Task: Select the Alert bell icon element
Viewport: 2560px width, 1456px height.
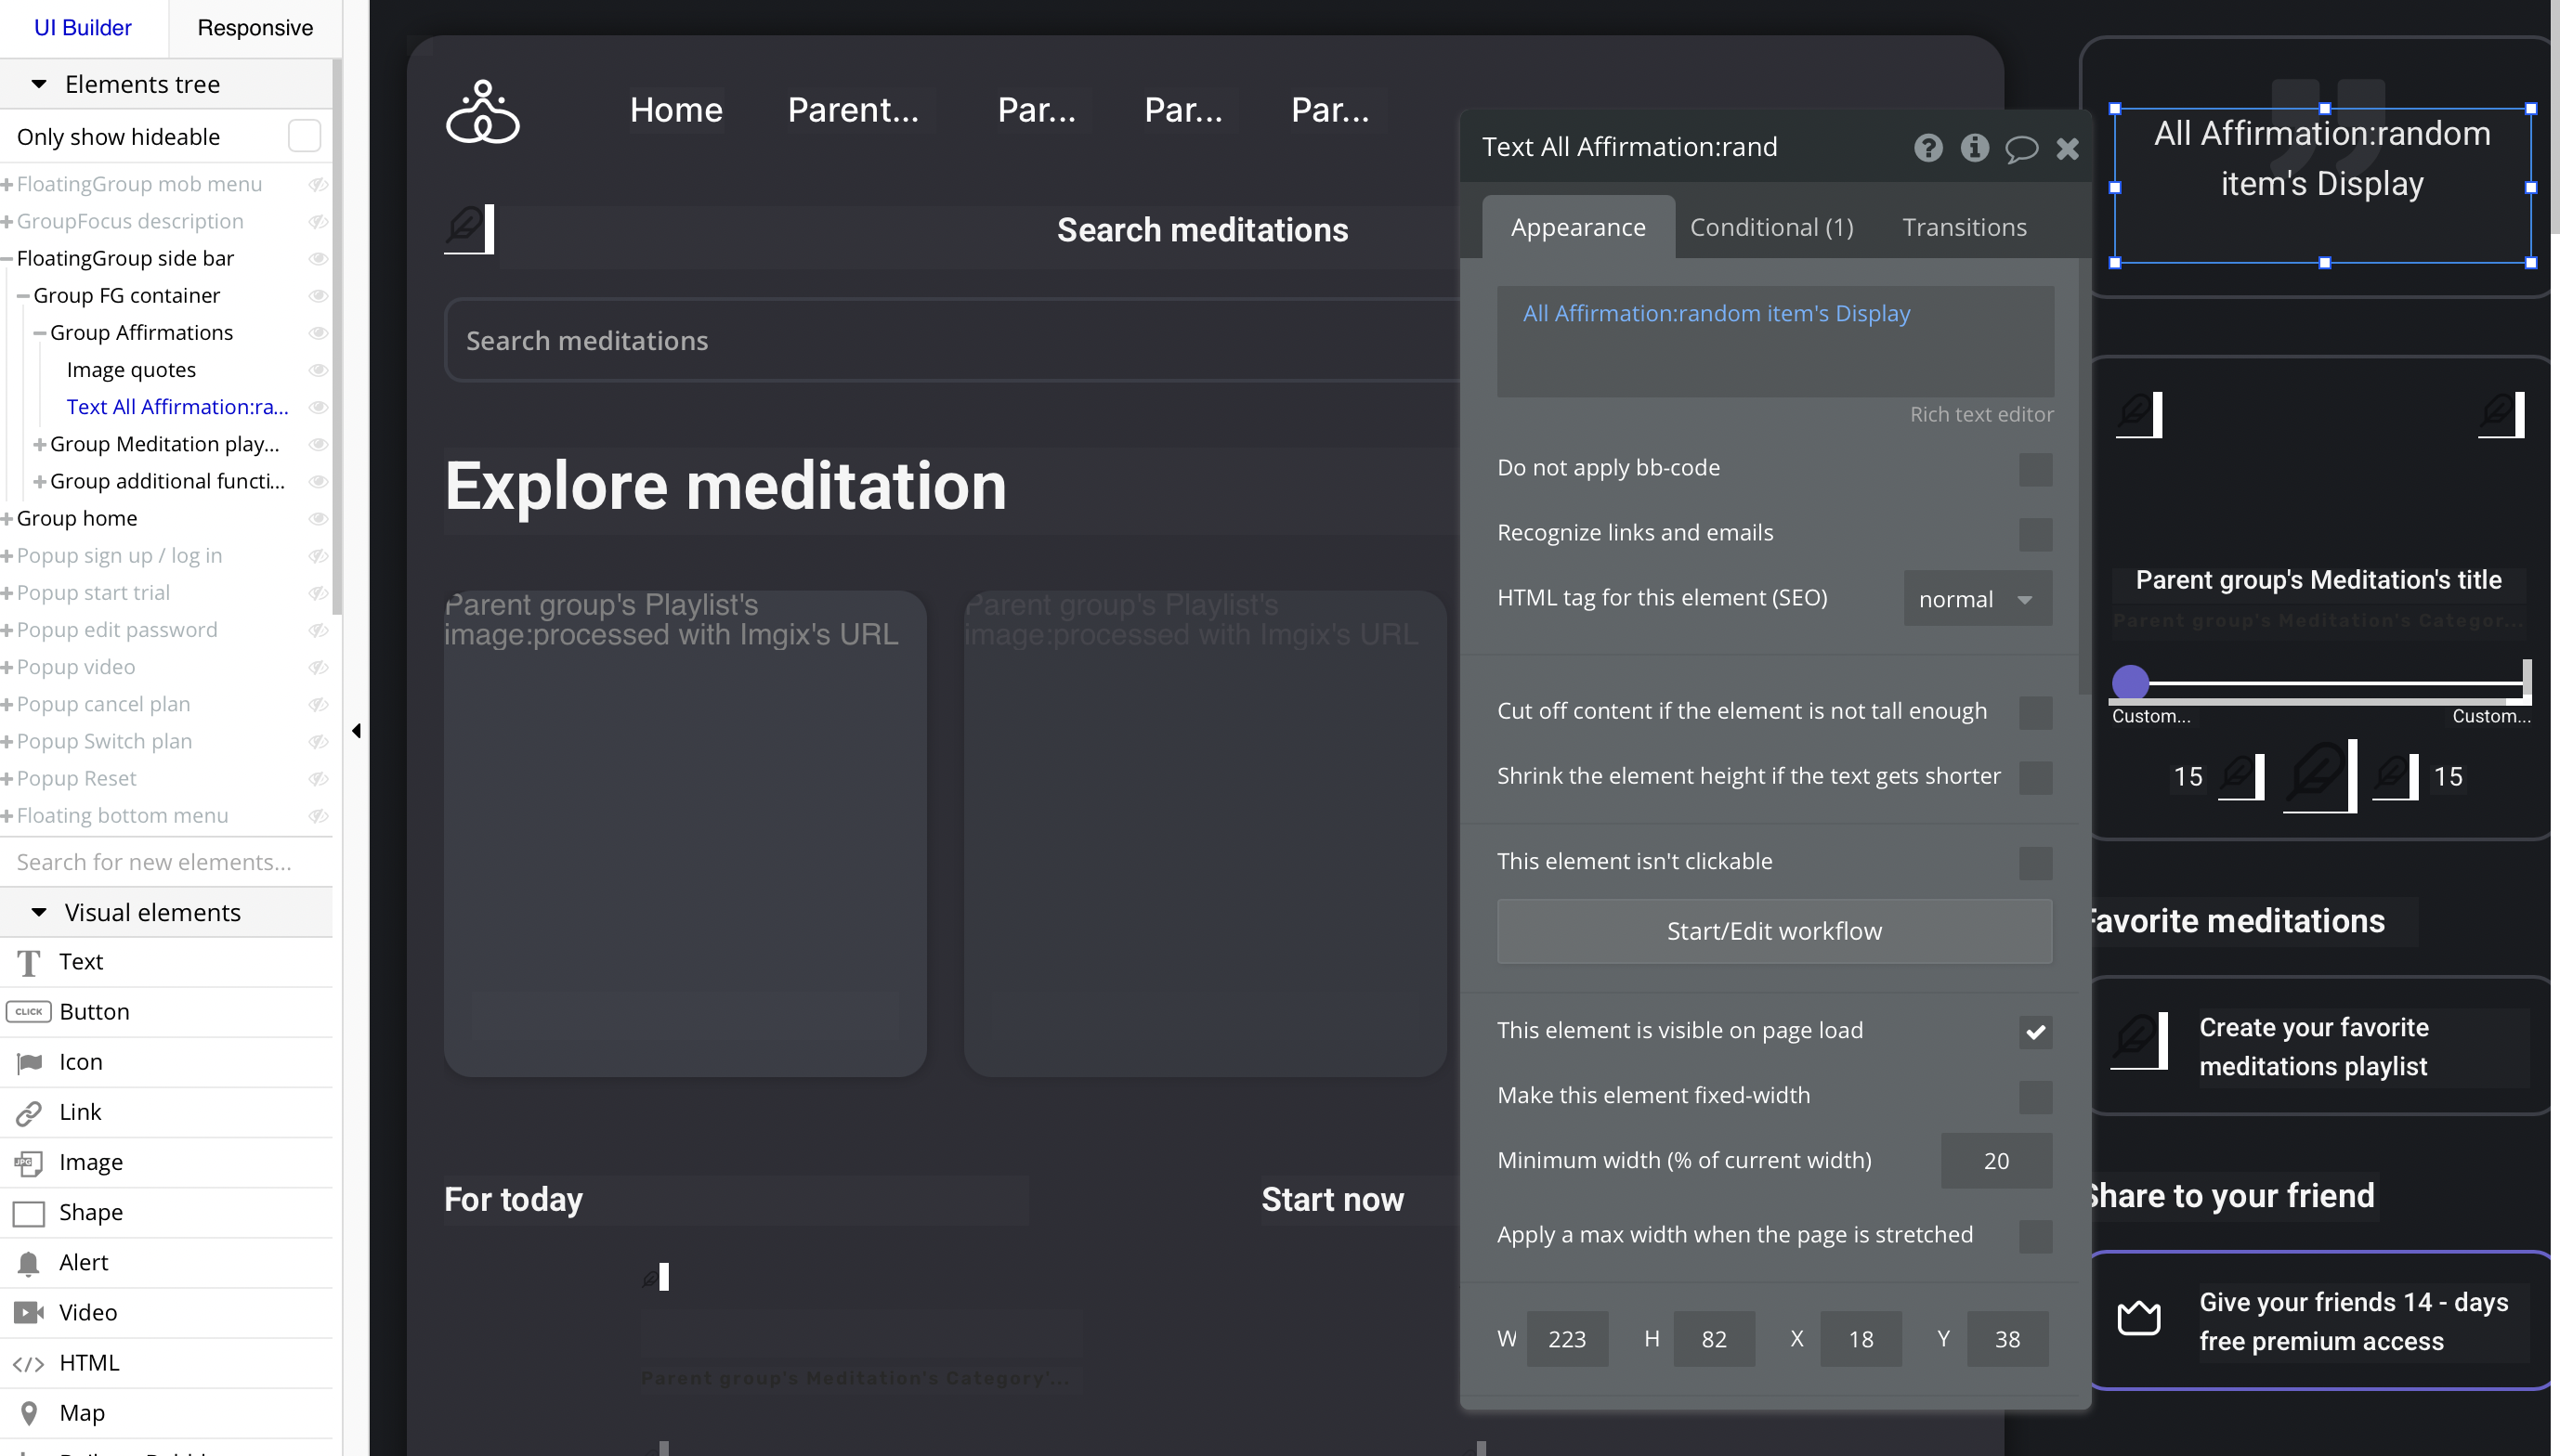Action: pyautogui.click(x=29, y=1263)
